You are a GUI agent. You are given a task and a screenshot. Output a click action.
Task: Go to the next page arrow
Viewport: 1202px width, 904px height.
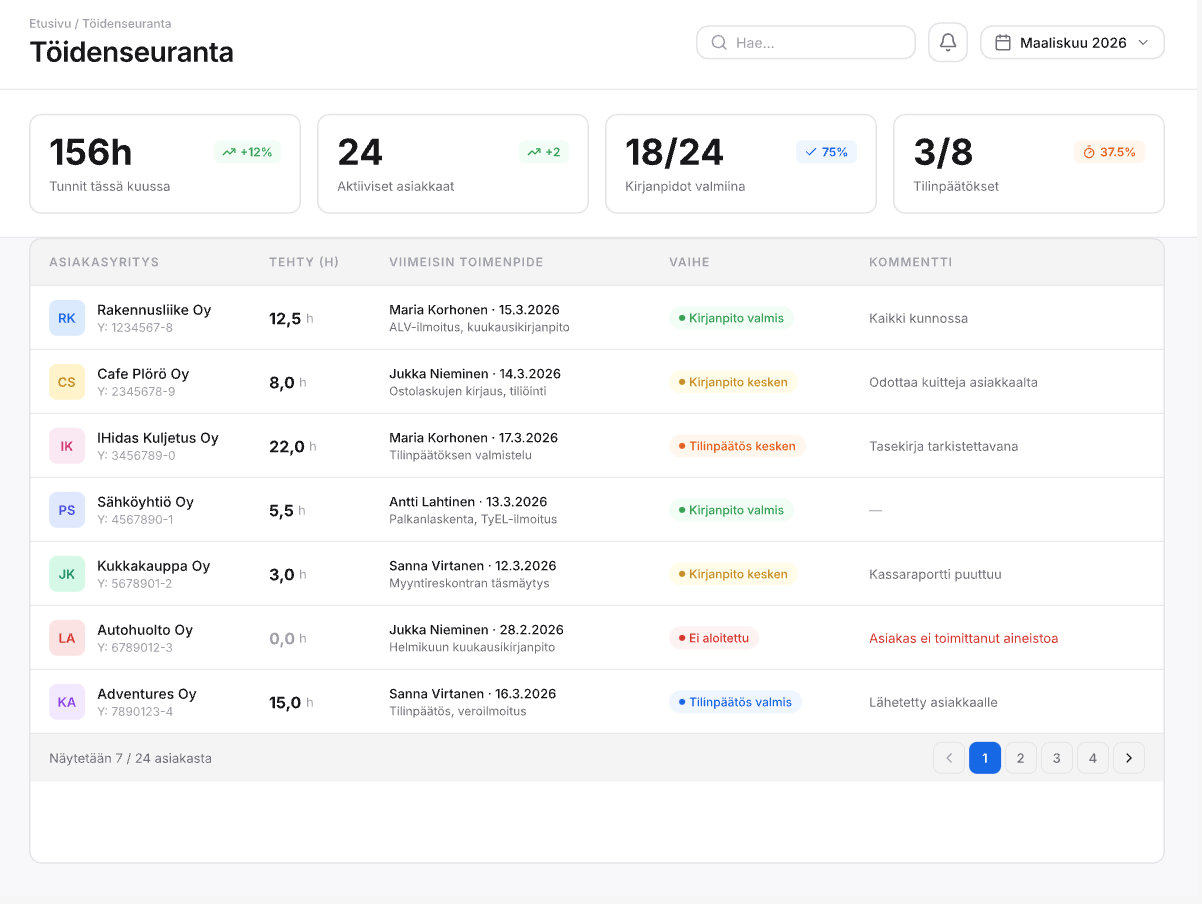pyautogui.click(x=1128, y=758)
